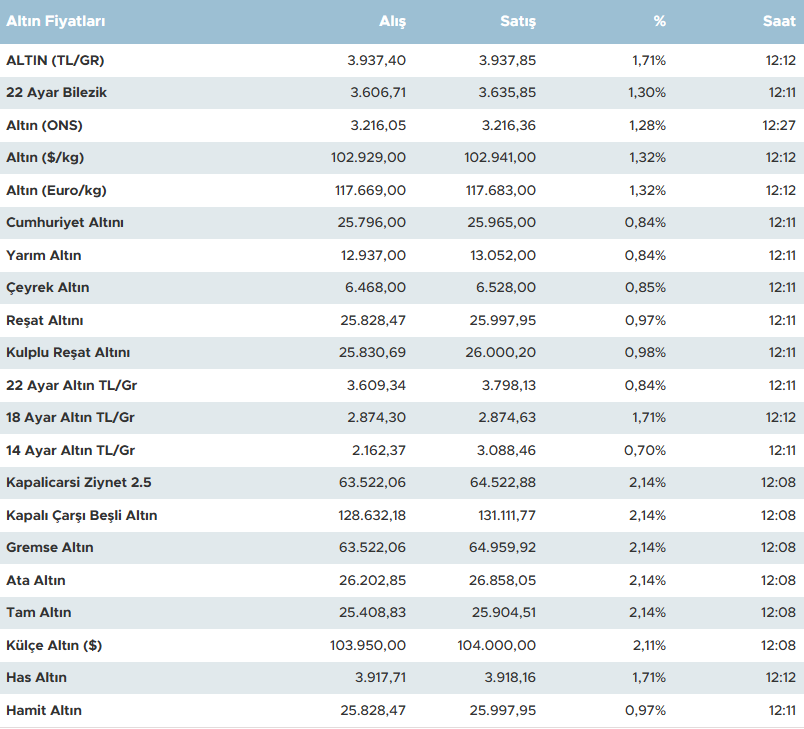This screenshot has height=729, width=804.
Task: Open the 'Altın (ONS)' row label
Action: (44, 126)
